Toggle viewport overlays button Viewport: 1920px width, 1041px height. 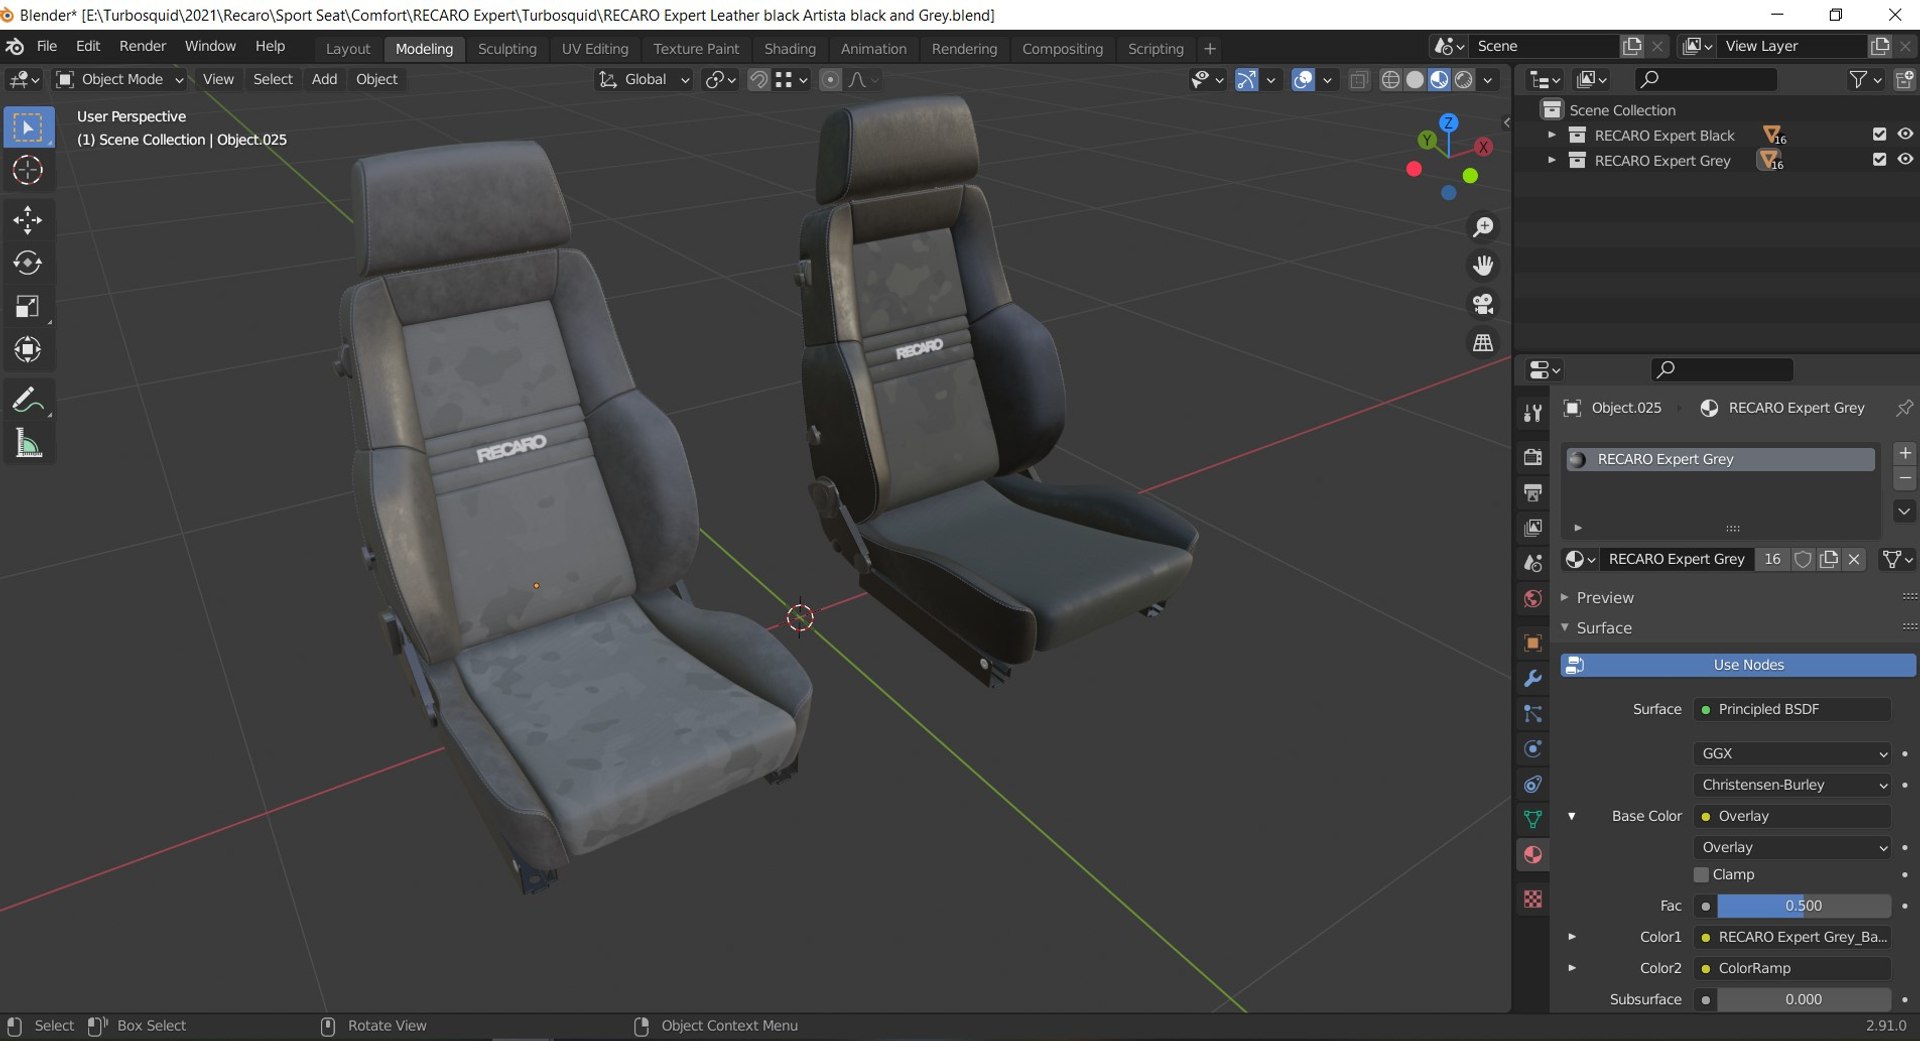[x=1303, y=79]
